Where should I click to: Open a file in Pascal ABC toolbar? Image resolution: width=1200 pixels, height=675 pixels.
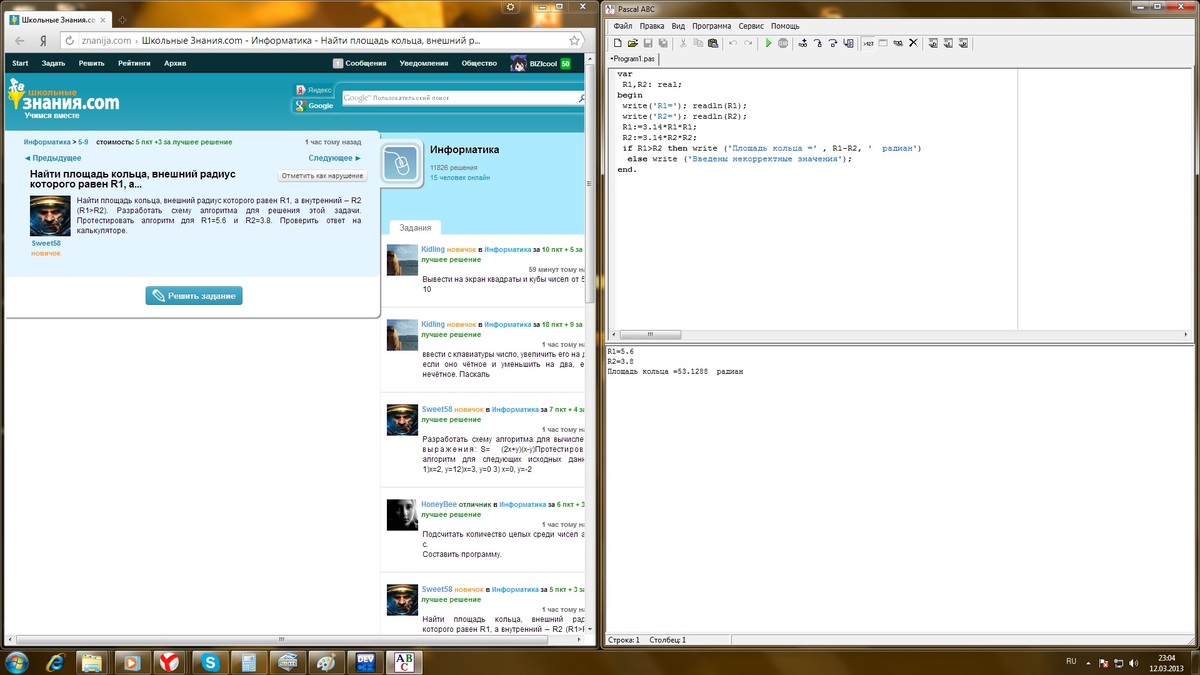click(633, 43)
